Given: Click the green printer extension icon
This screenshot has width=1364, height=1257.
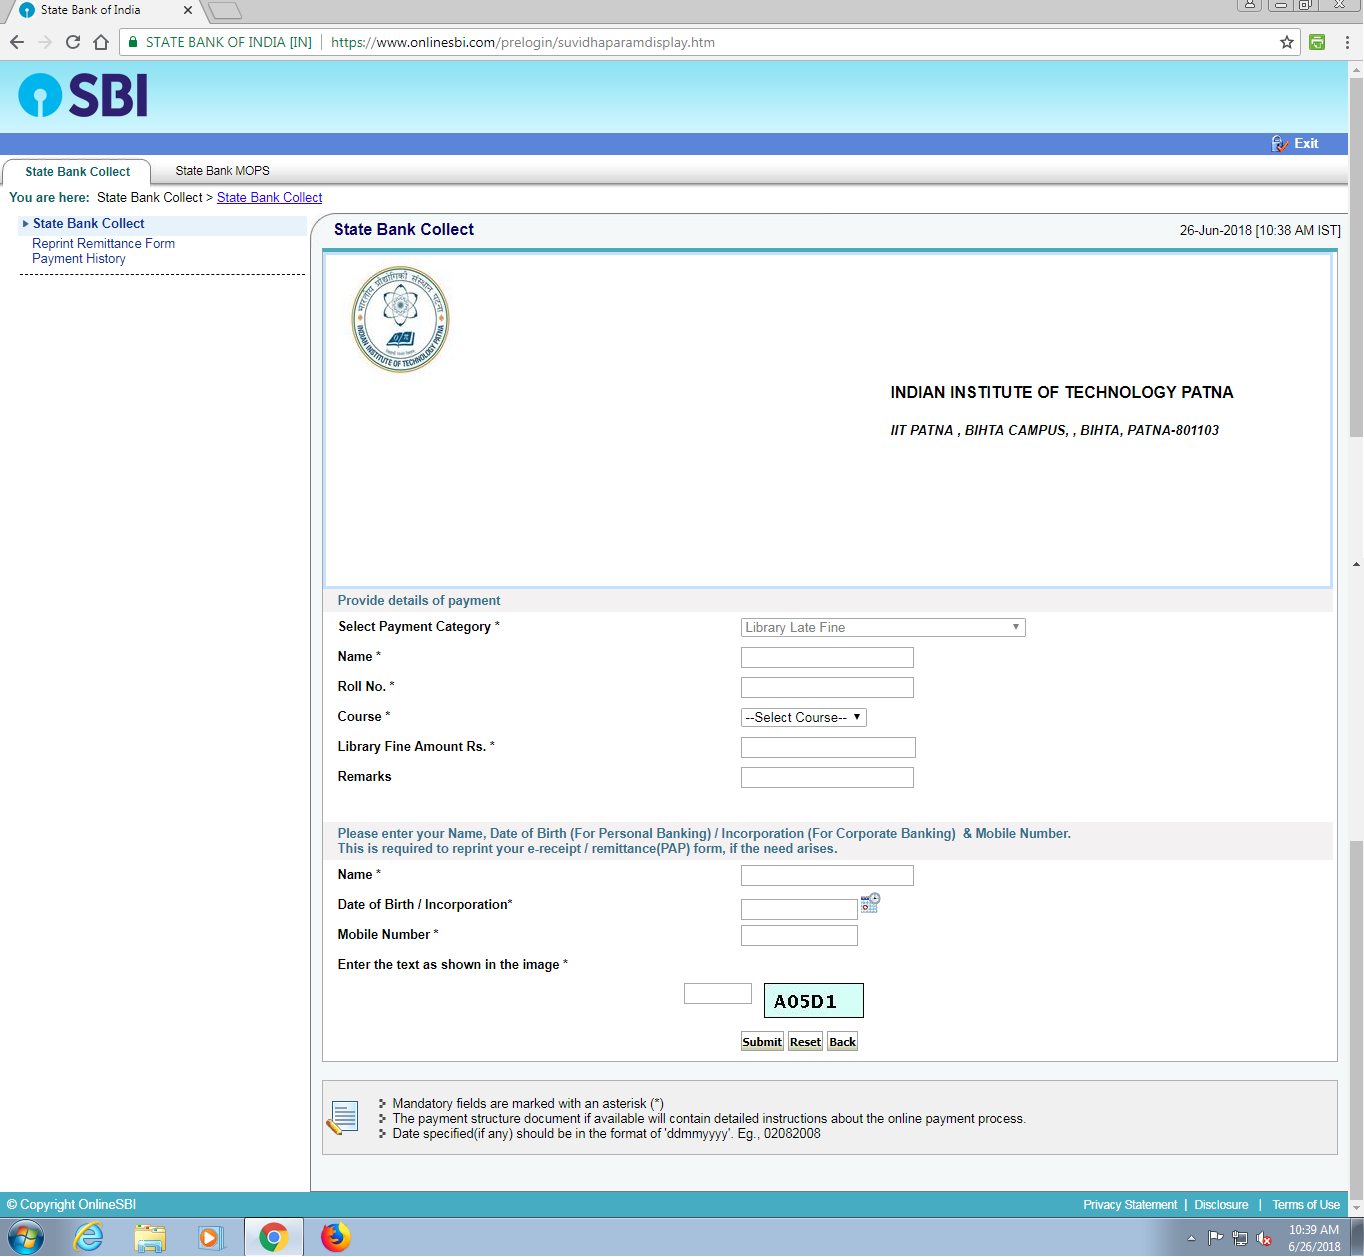Looking at the screenshot, I should (1317, 42).
